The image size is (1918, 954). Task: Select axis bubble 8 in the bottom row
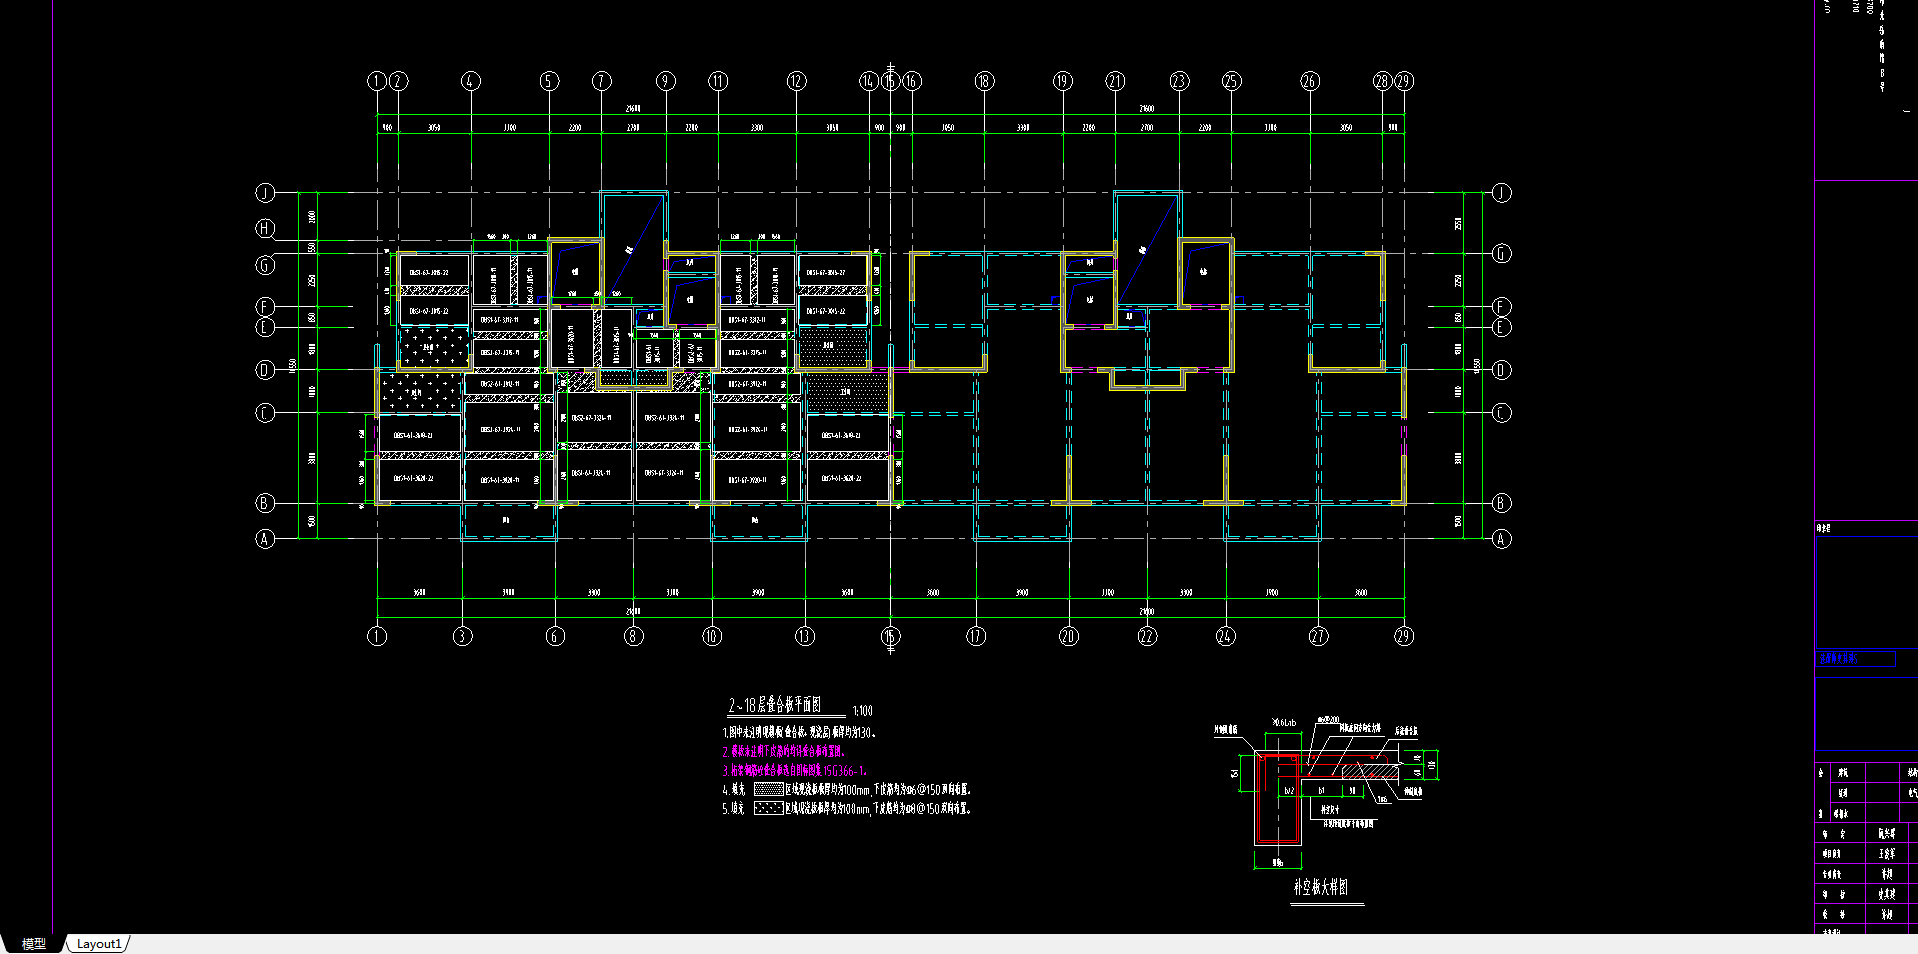coord(633,636)
